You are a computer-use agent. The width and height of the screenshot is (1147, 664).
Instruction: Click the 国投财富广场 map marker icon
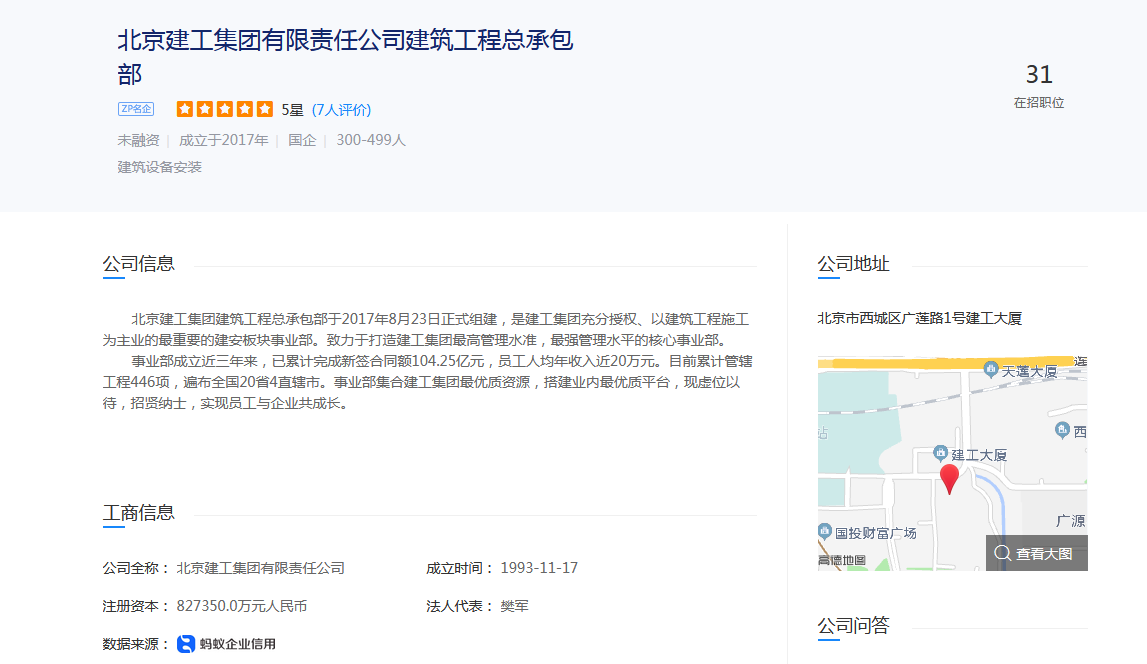click(825, 531)
